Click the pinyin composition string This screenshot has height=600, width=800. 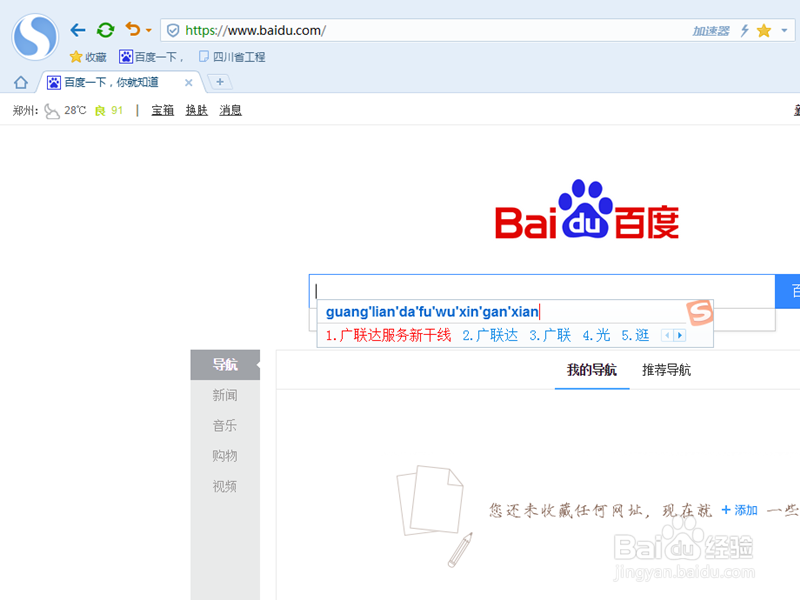click(x=432, y=312)
